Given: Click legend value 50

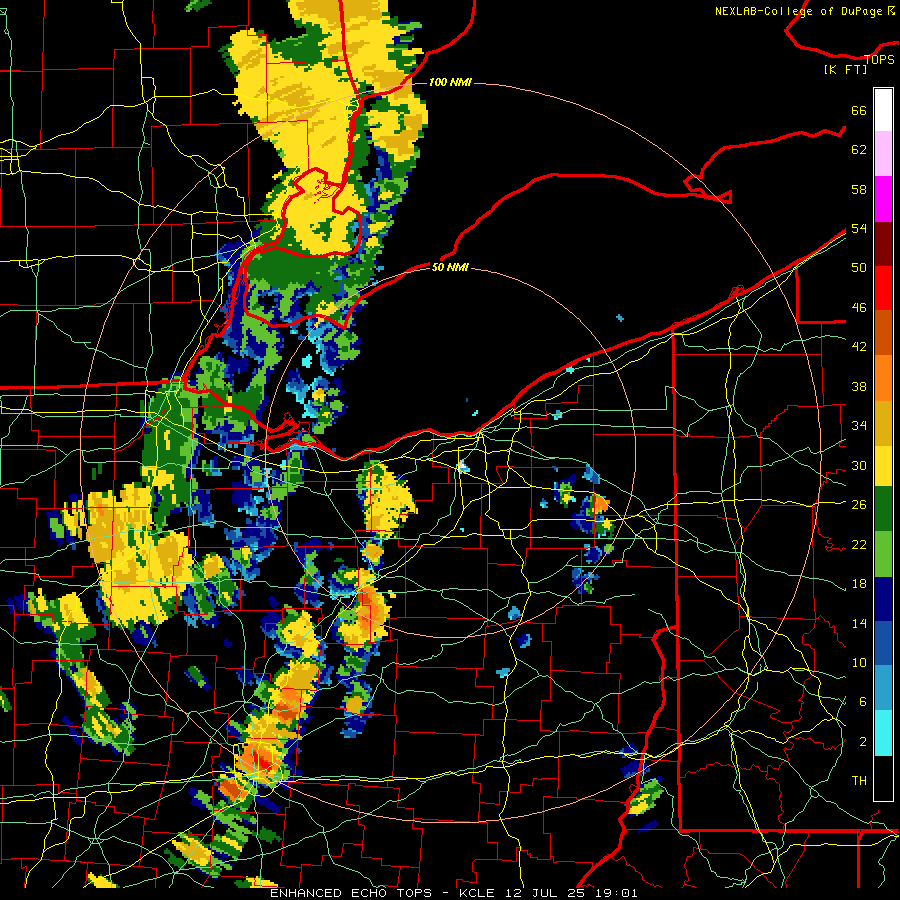Looking at the screenshot, I should tap(859, 267).
